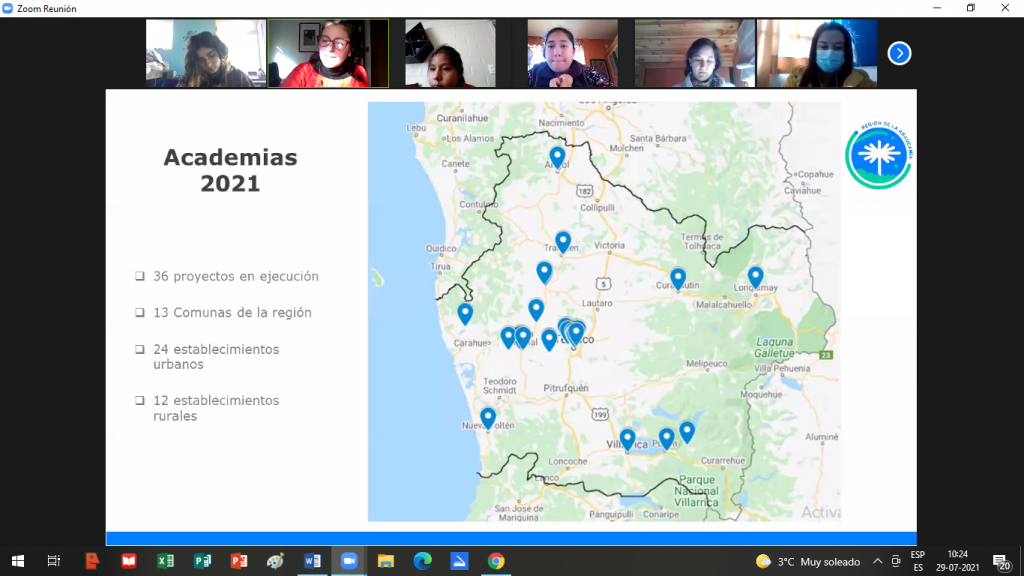Select the first participant thumbnail in teal room
1024x576 pixels.
point(206,53)
